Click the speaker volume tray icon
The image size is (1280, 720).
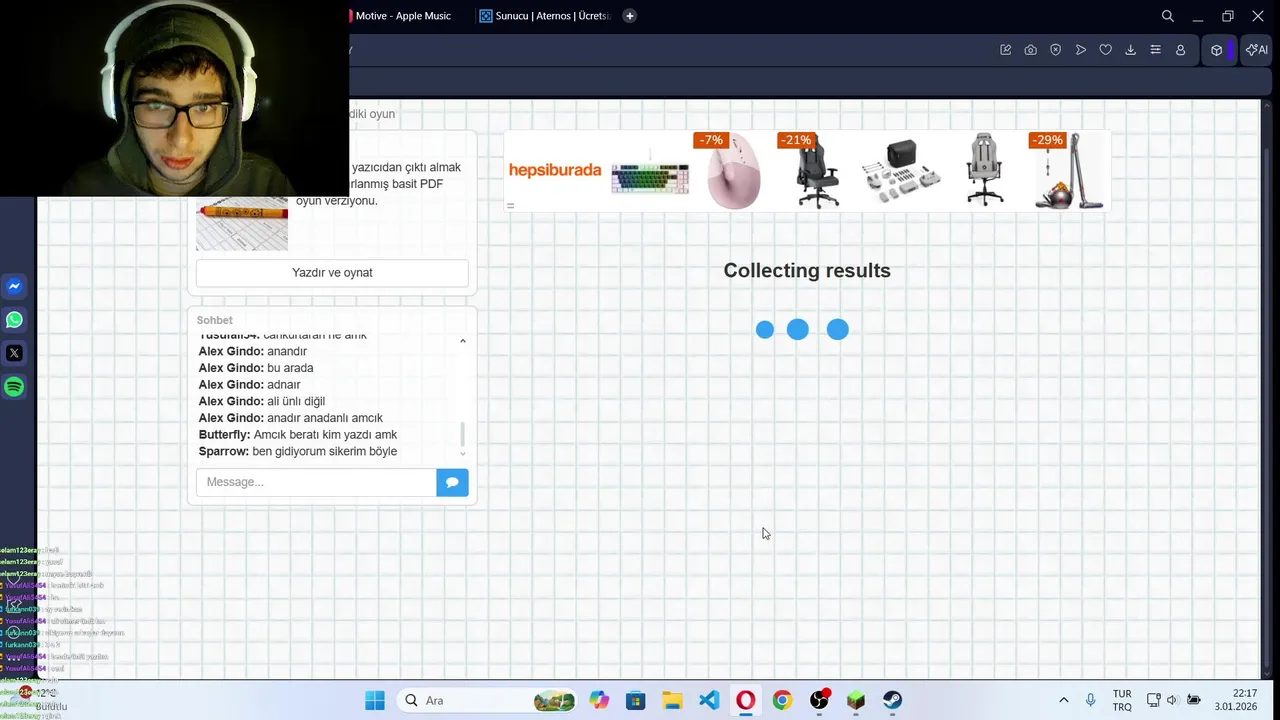[1172, 700]
